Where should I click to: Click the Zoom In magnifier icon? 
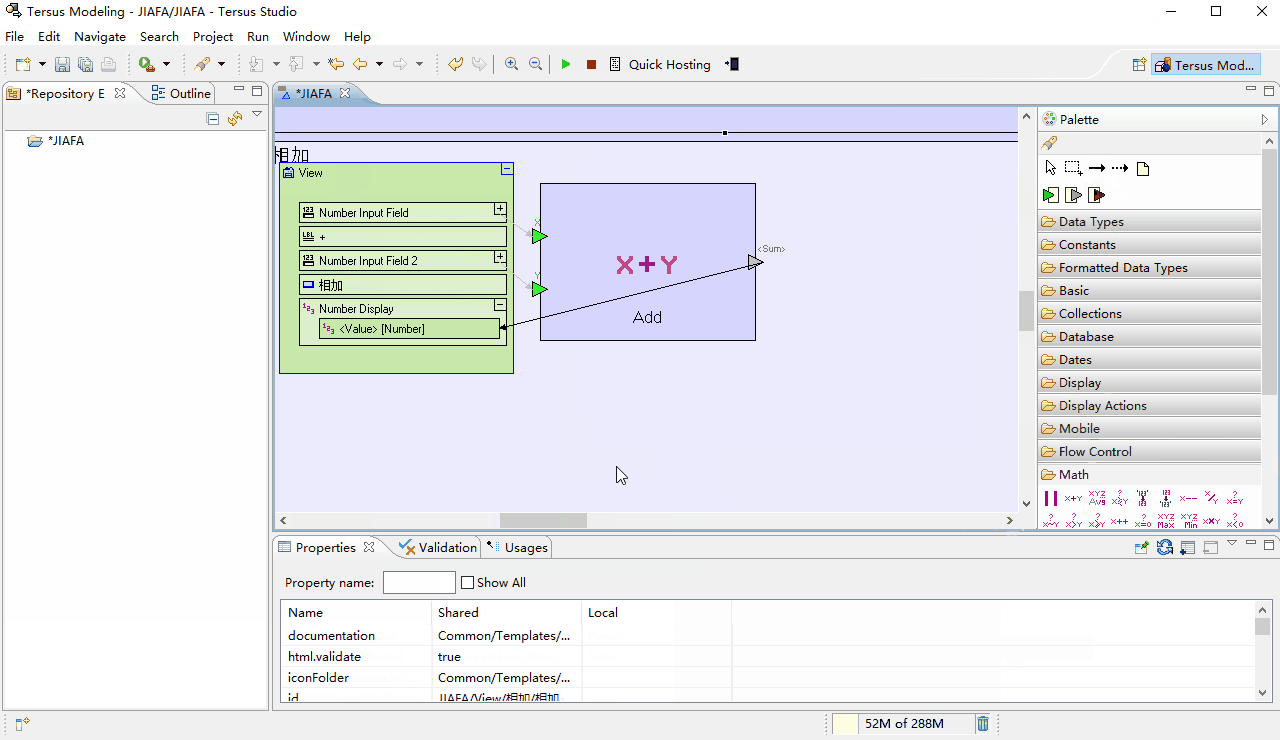511,64
